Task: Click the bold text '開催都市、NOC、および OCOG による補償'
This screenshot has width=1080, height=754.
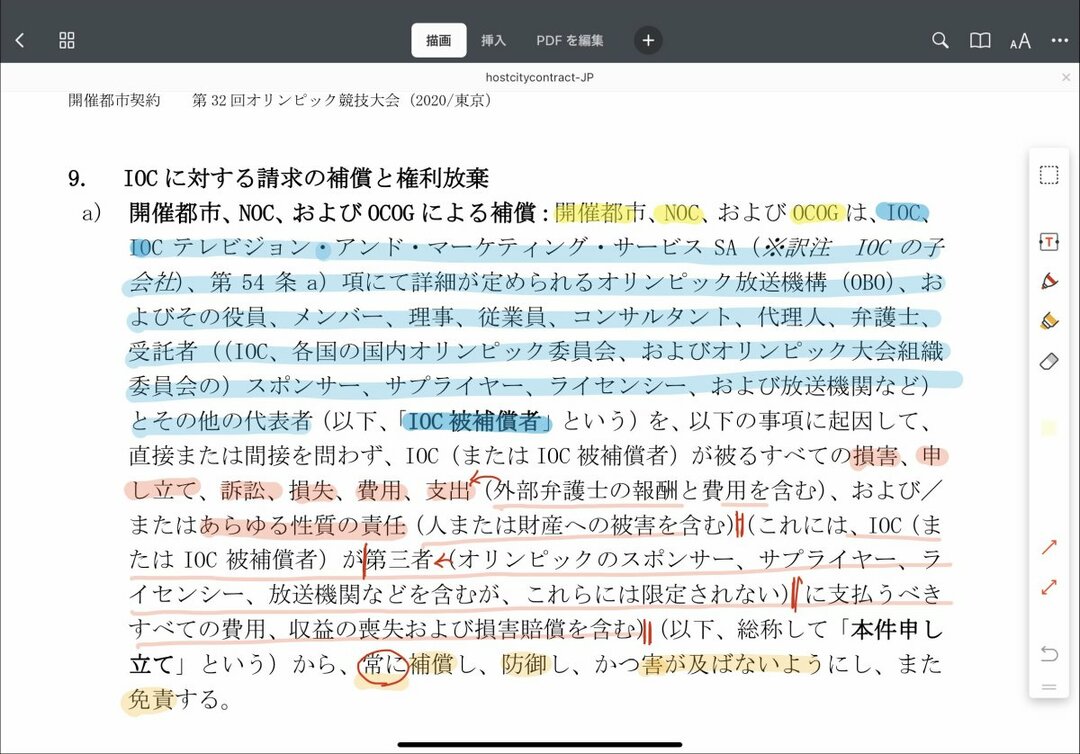Action: (x=333, y=212)
